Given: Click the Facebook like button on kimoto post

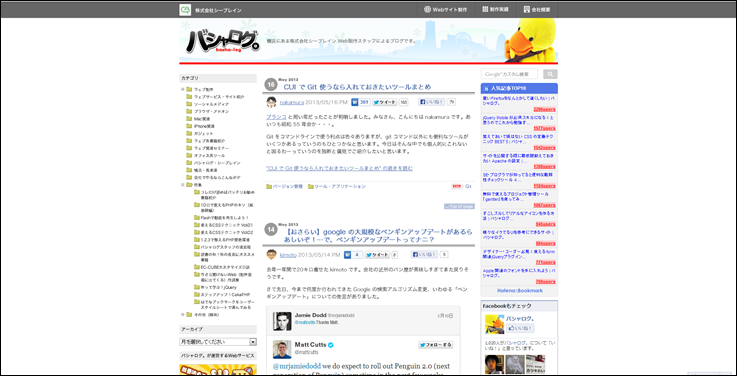Looking at the screenshot, I should click(x=425, y=255).
